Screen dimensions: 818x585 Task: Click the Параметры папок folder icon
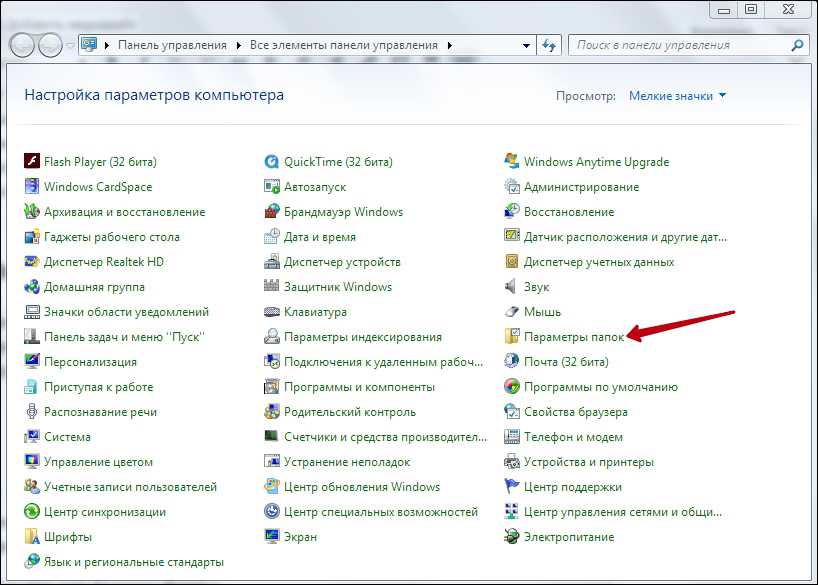(512, 337)
